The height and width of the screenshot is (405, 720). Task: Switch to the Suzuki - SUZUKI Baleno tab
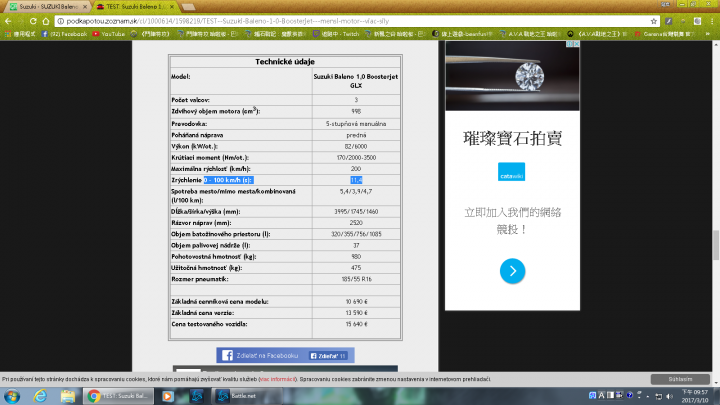pos(48,7)
